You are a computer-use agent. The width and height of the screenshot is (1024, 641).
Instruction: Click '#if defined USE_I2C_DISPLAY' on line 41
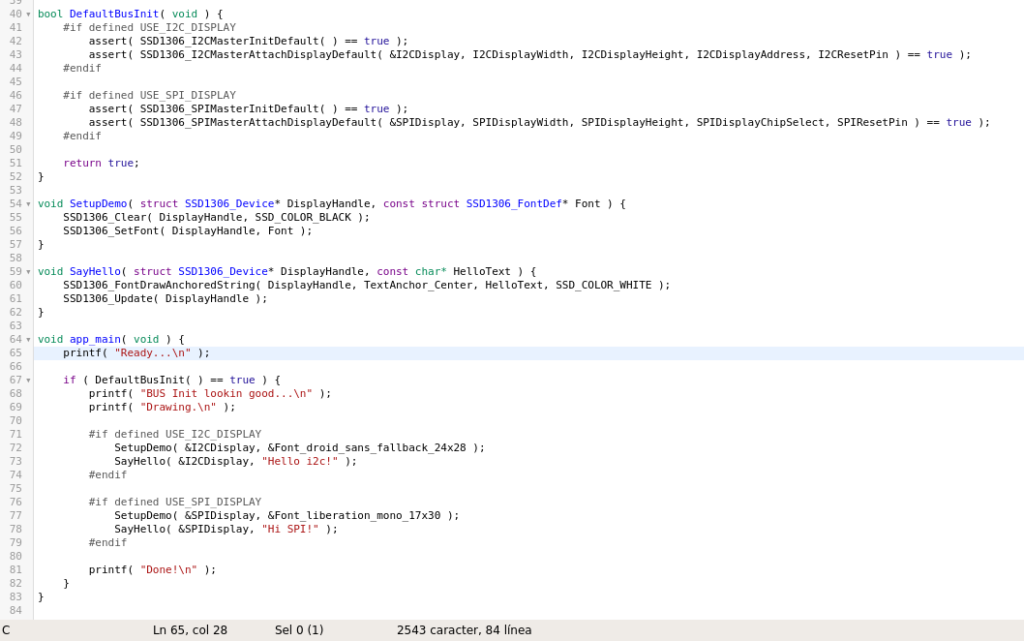[x=150, y=27]
